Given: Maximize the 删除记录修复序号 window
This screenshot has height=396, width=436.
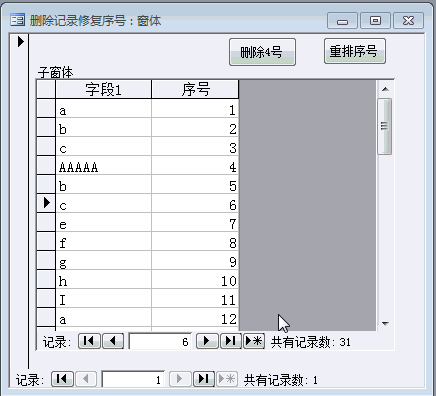Looking at the screenshot, I should click(x=375, y=21).
